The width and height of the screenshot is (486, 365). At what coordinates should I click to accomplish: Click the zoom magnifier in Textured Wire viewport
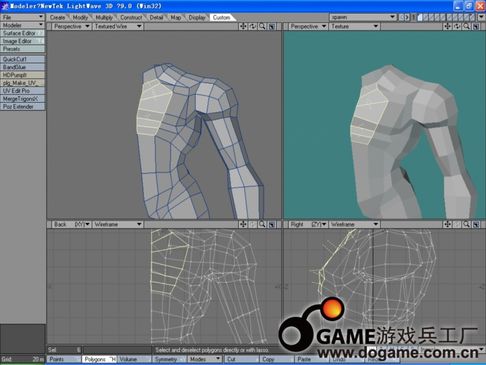click(x=262, y=26)
